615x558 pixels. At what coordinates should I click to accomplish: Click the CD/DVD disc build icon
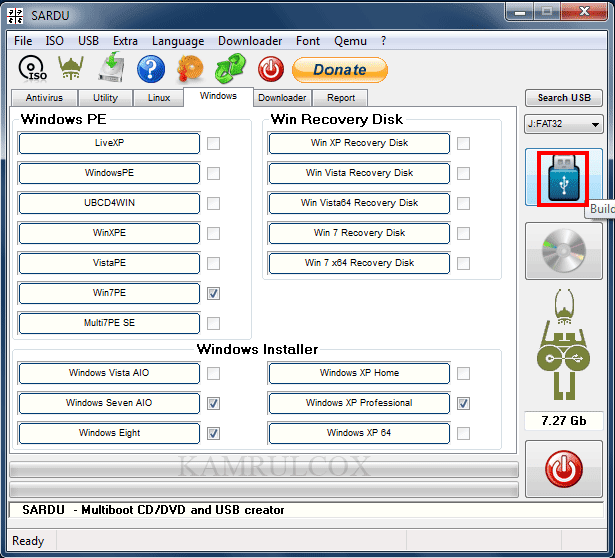(x=564, y=251)
